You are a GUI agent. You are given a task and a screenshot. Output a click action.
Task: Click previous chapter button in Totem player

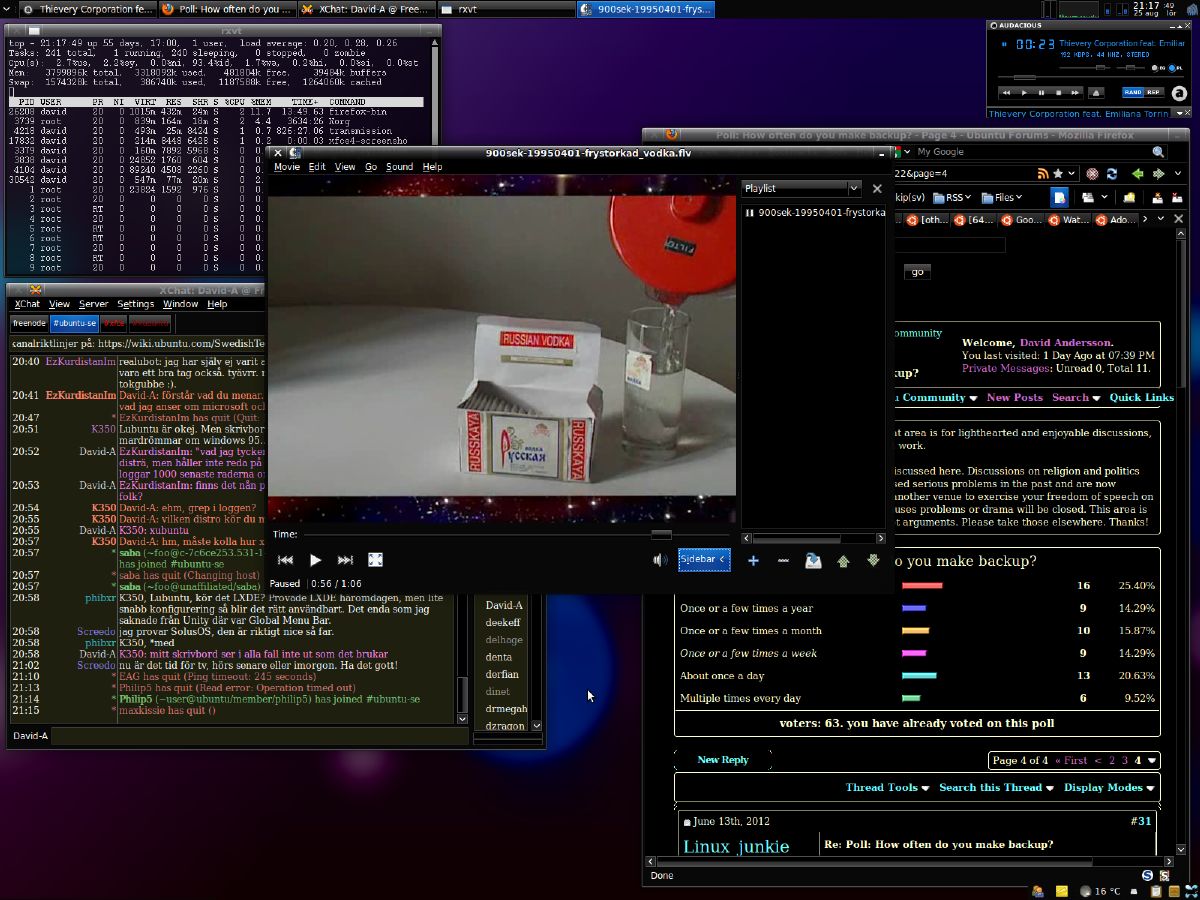[x=285, y=561]
